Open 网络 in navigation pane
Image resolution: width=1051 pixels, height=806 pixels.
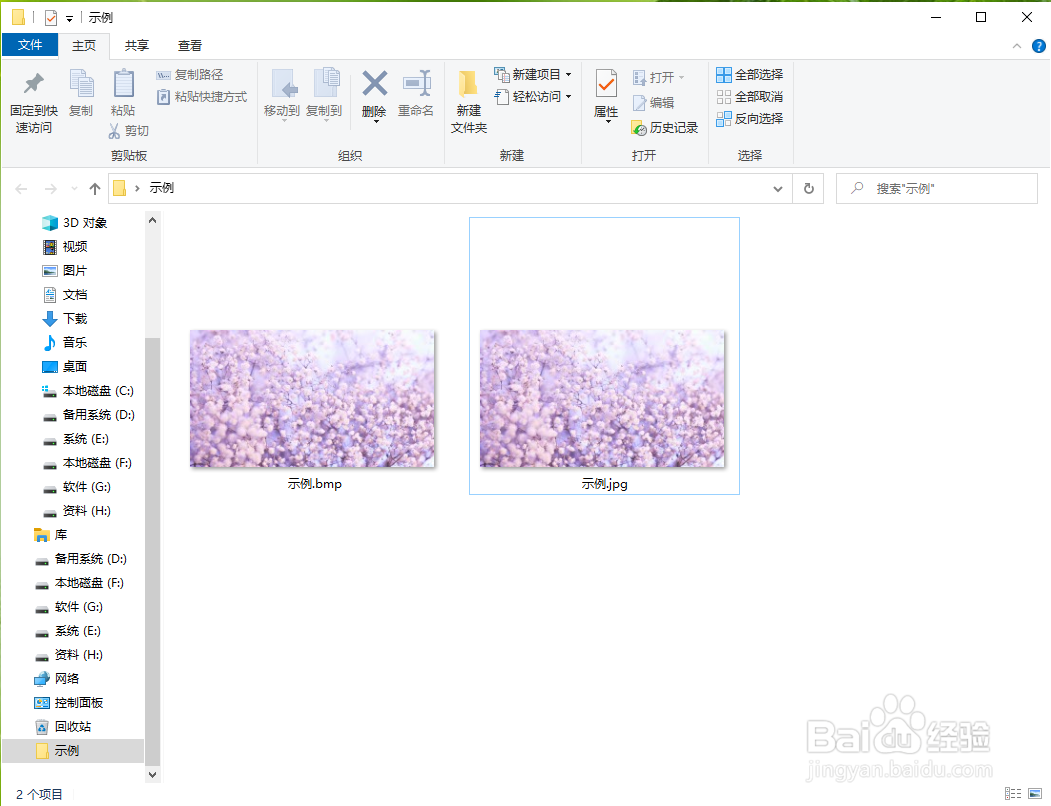click(x=57, y=679)
